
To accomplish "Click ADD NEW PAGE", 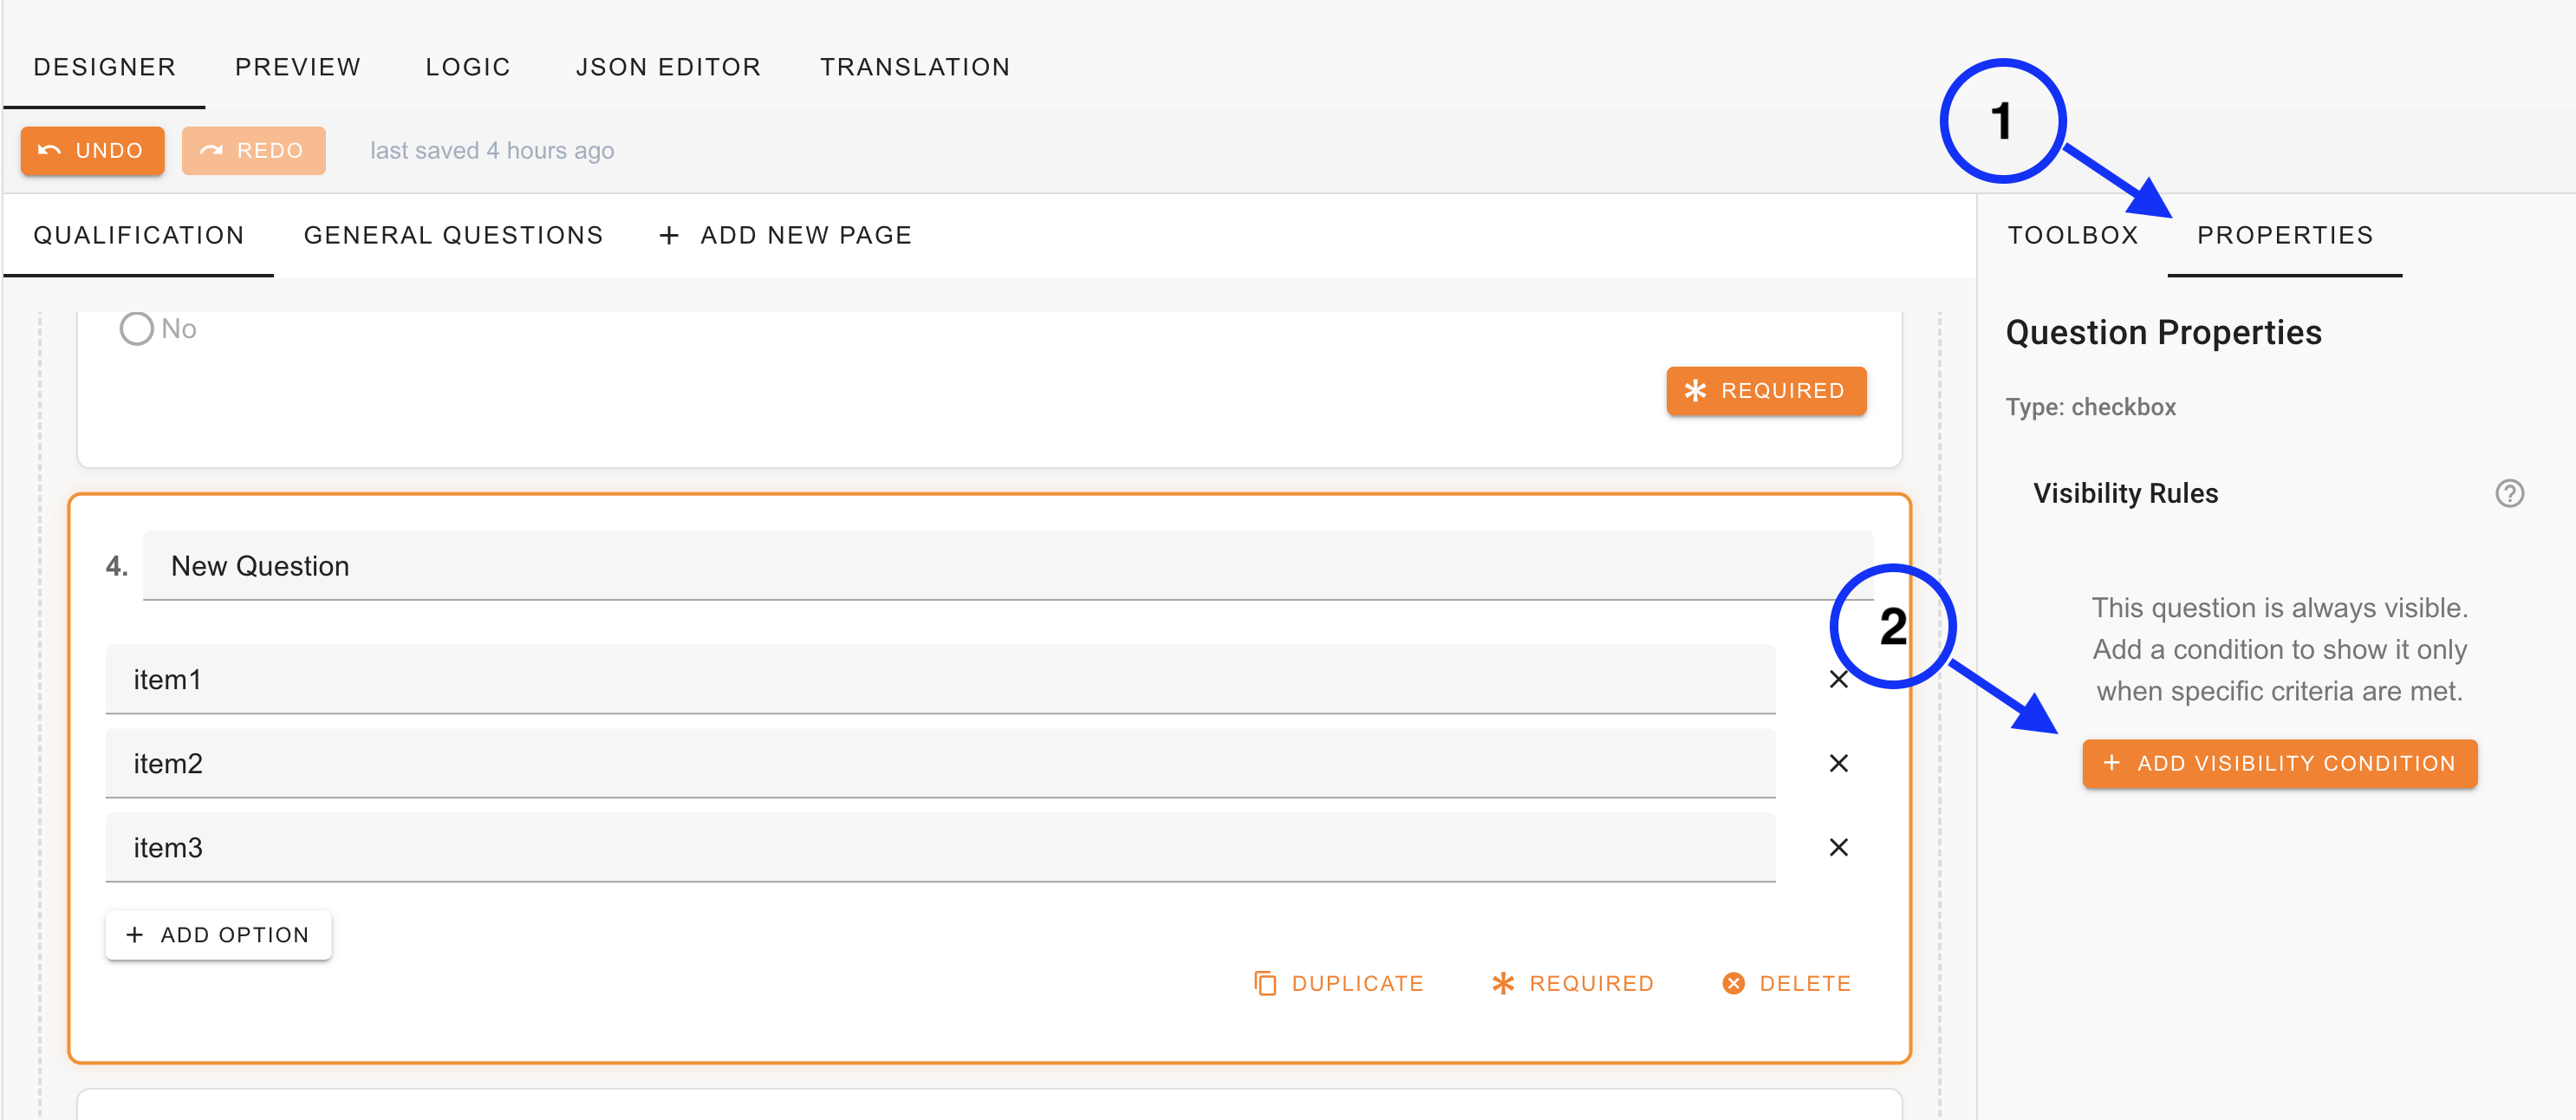I will click(786, 234).
